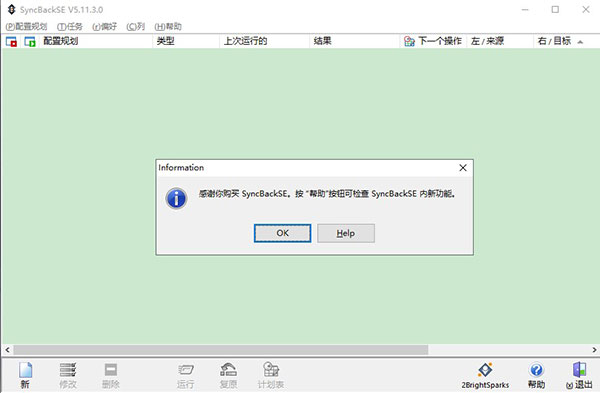Click the SyncBackSE app icon in title bar
The width and height of the screenshot is (600, 393).
pos(11,9)
